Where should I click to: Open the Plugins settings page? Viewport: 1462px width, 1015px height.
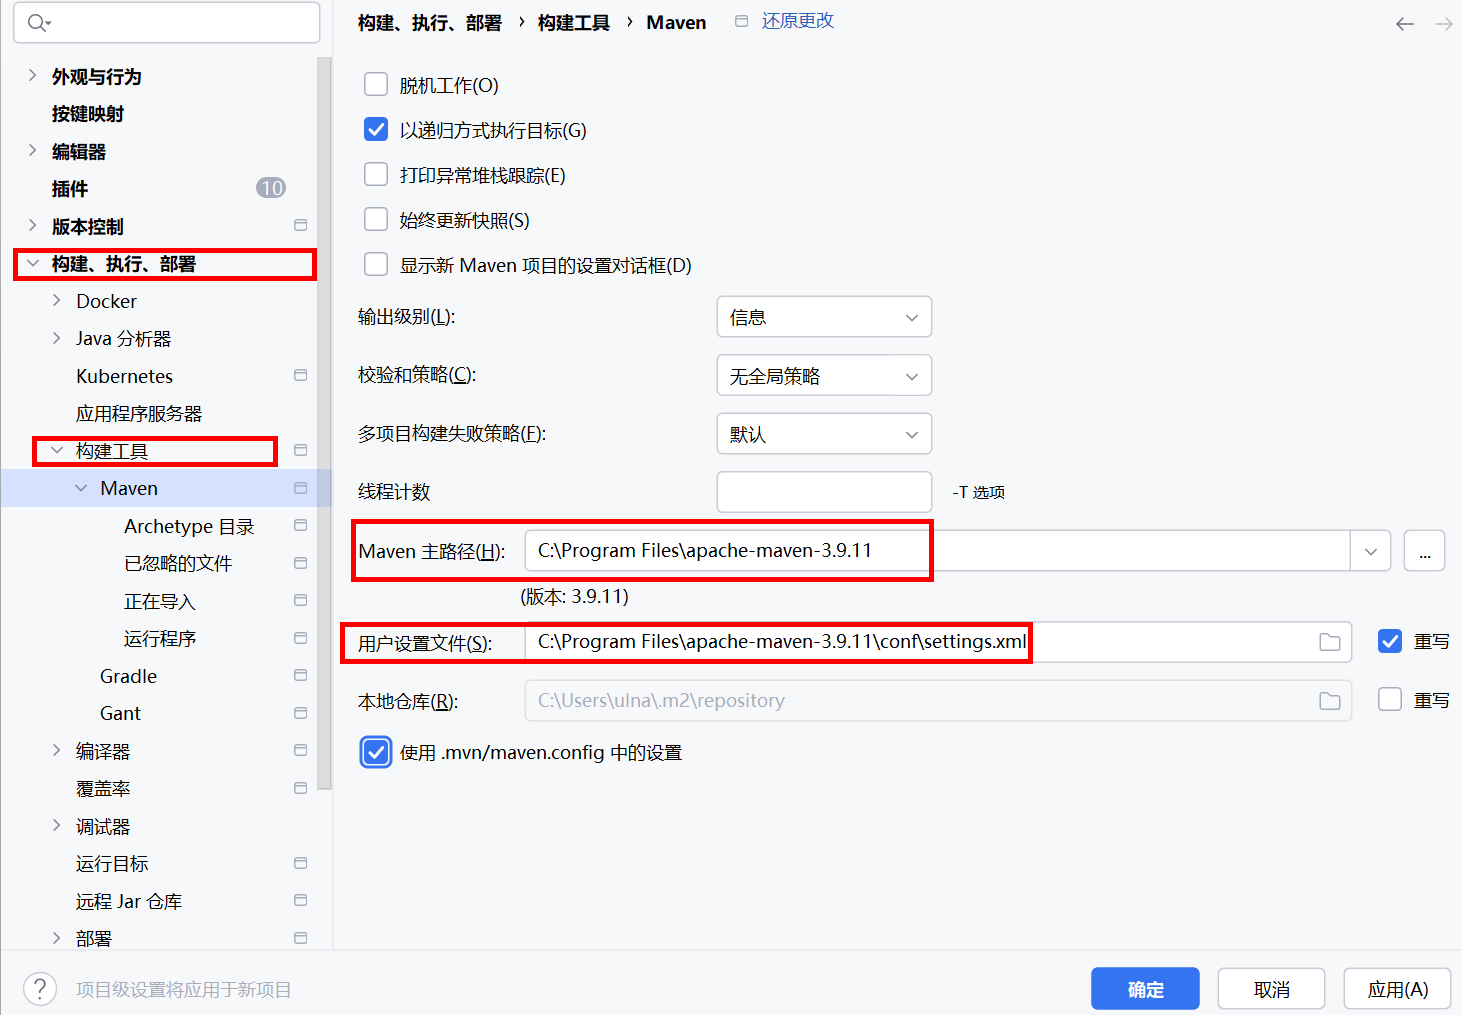click(70, 189)
